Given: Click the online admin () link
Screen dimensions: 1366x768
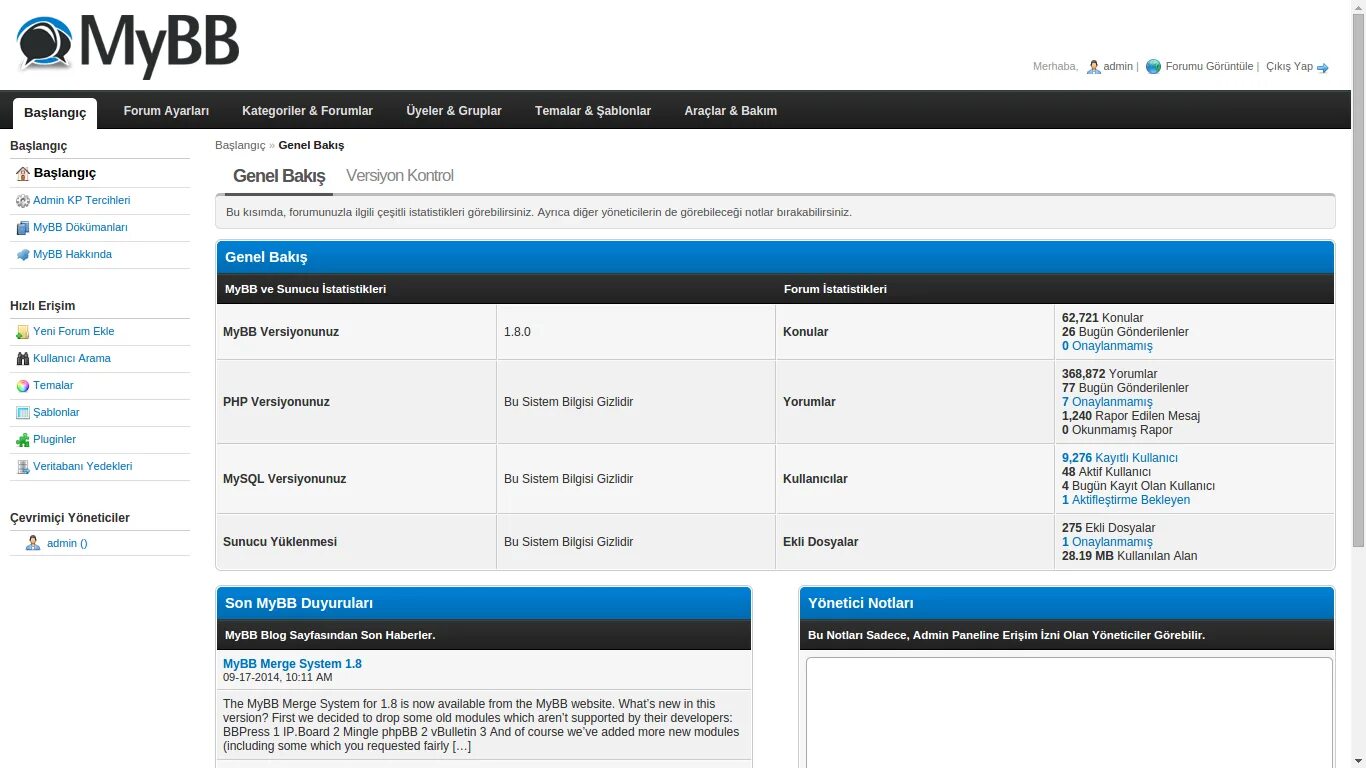Looking at the screenshot, I should (x=67, y=543).
